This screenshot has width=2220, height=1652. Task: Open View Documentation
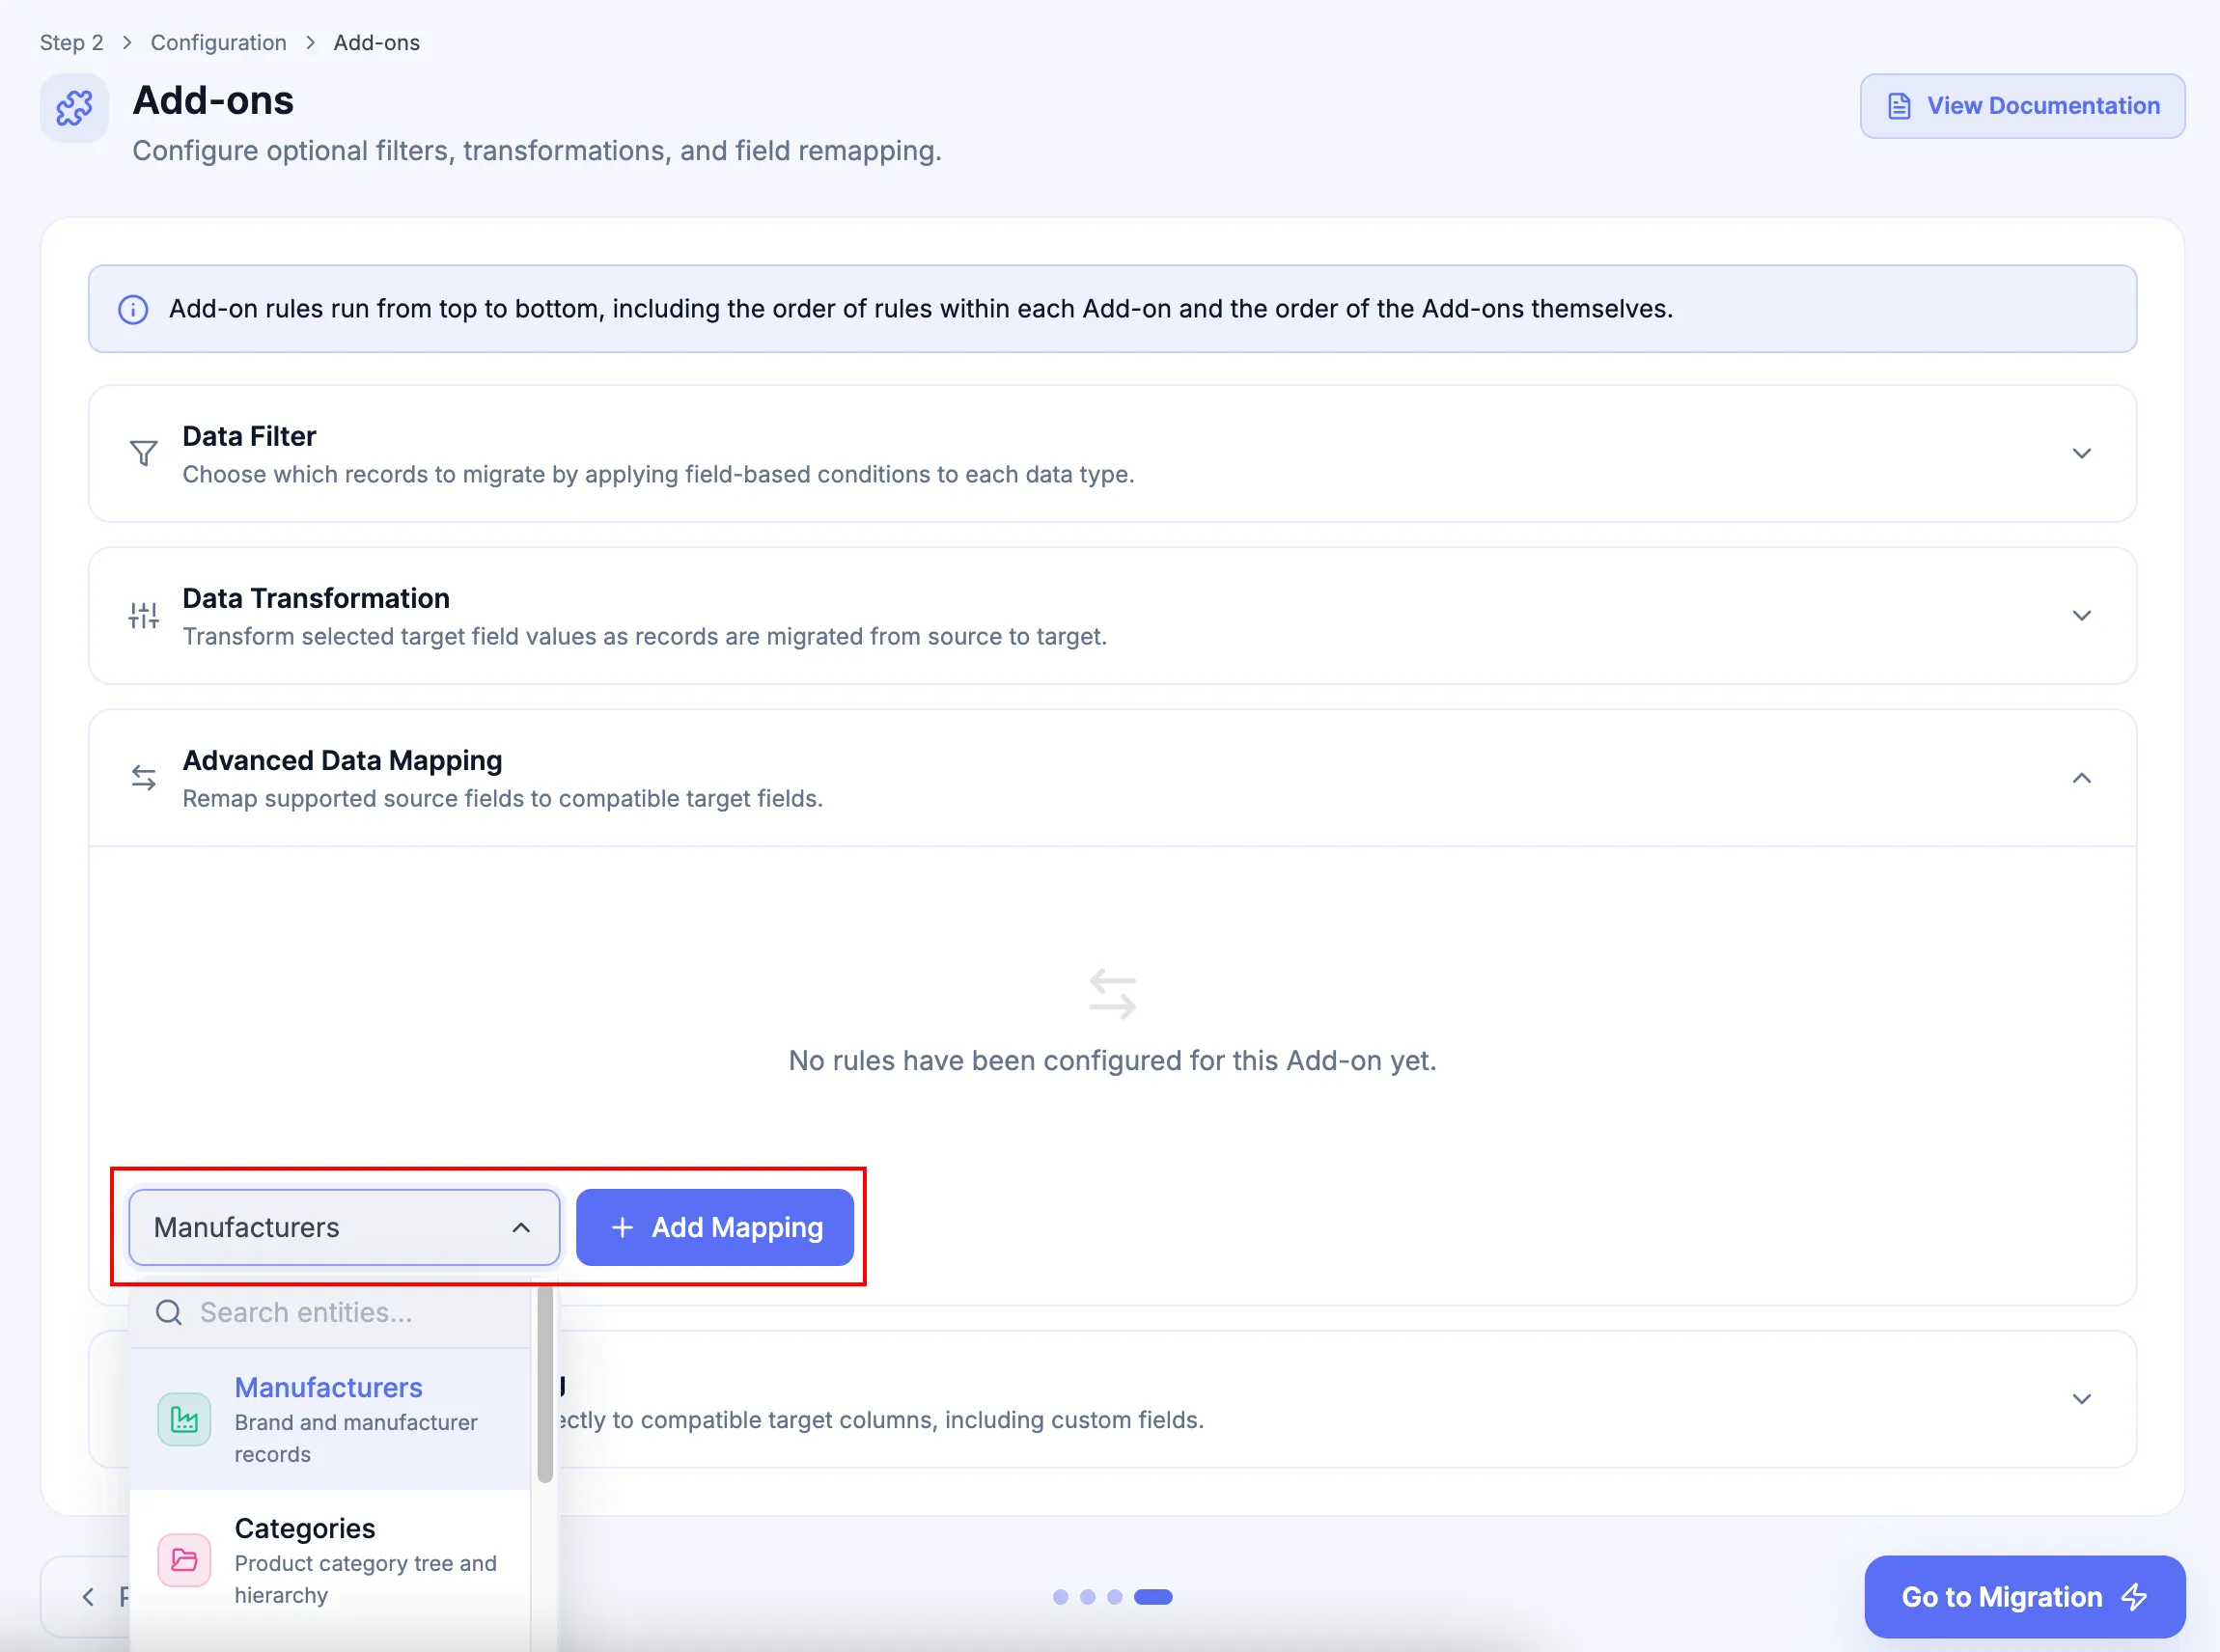tap(2023, 106)
